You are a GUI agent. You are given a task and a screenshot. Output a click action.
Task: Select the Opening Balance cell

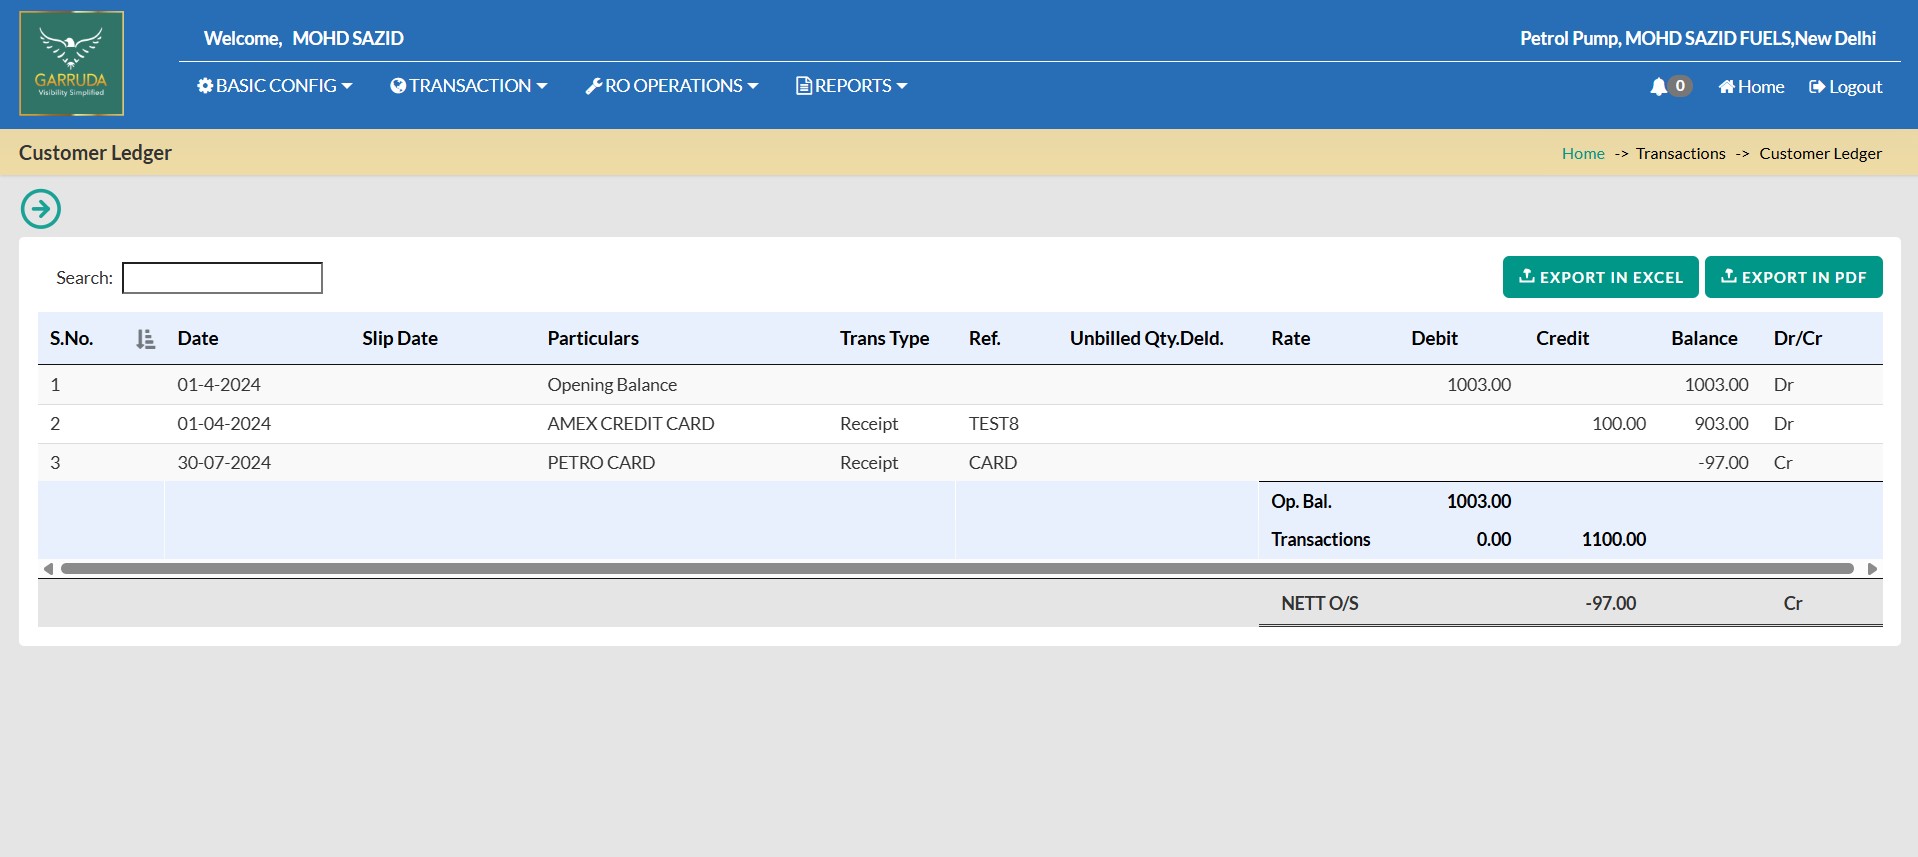(x=612, y=385)
